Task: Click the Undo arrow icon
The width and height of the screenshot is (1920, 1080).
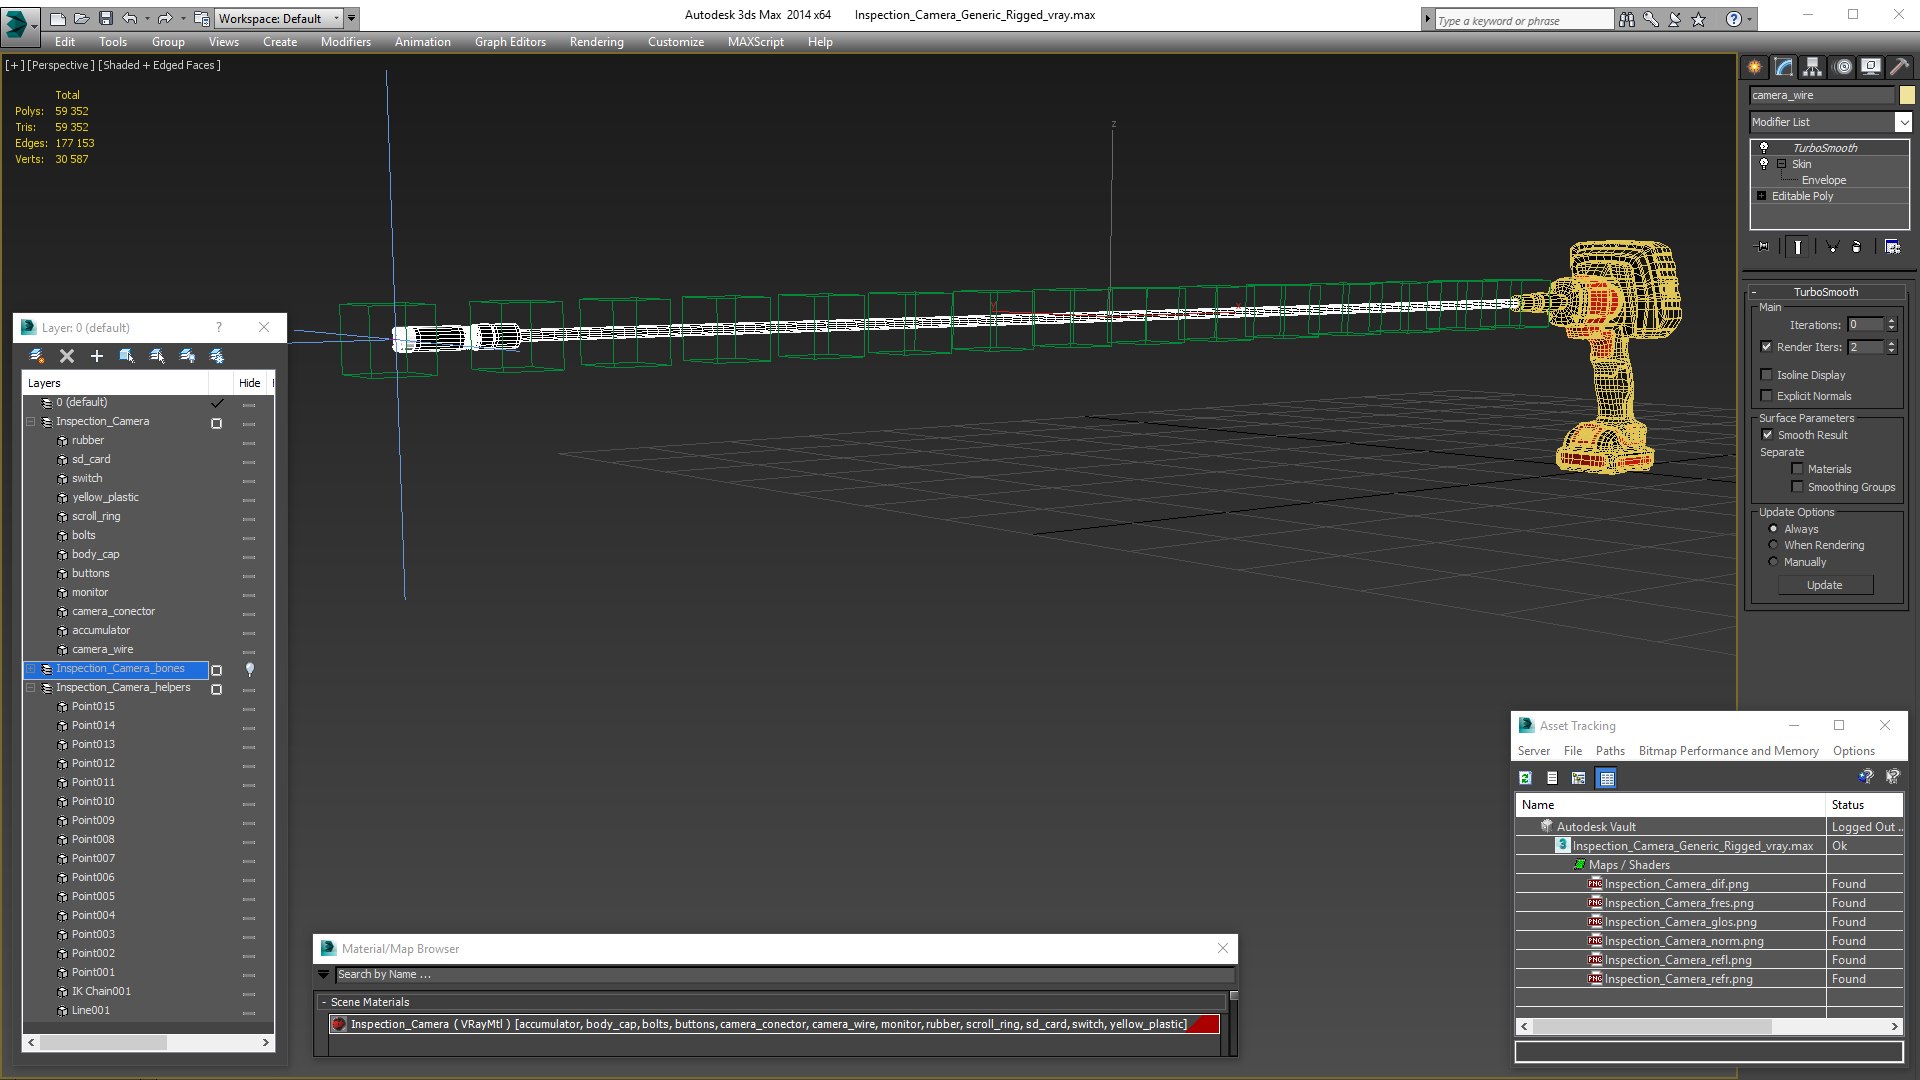Action: [130, 18]
